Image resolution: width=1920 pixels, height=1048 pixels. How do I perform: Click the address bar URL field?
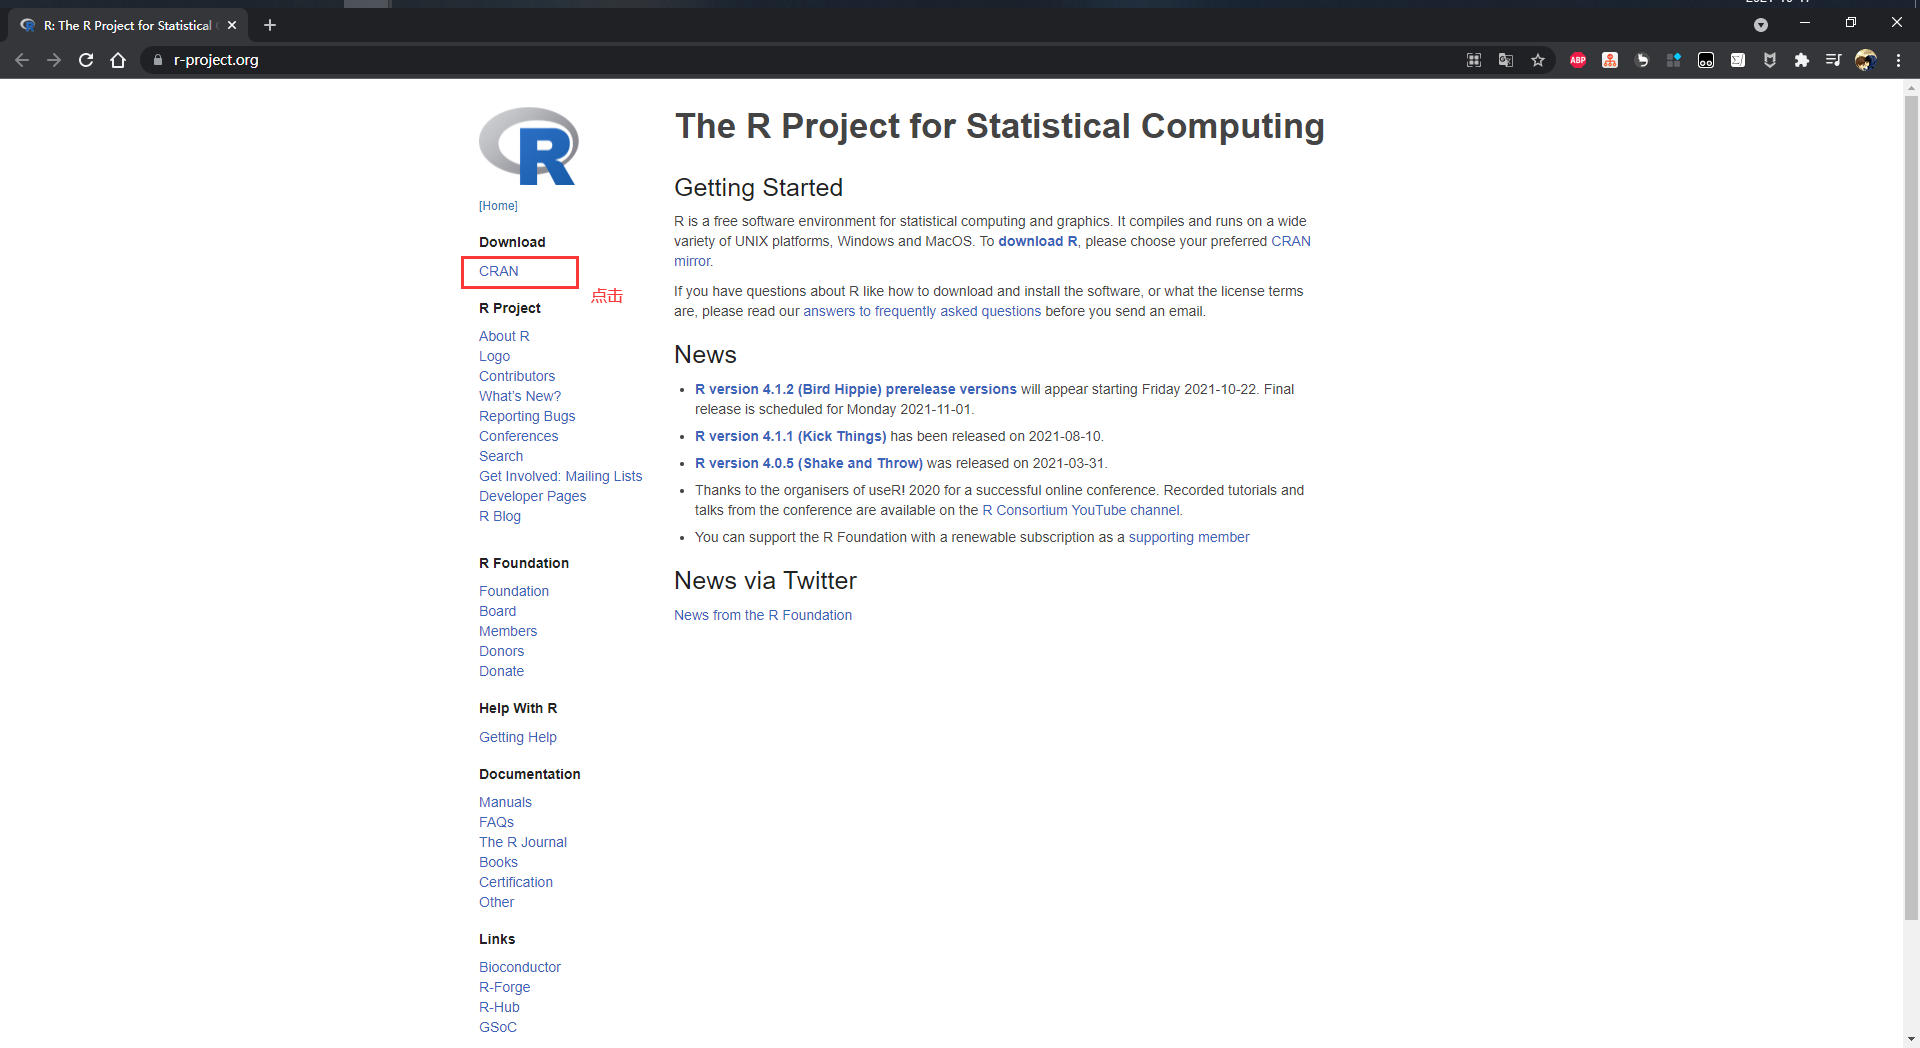tap(700, 60)
